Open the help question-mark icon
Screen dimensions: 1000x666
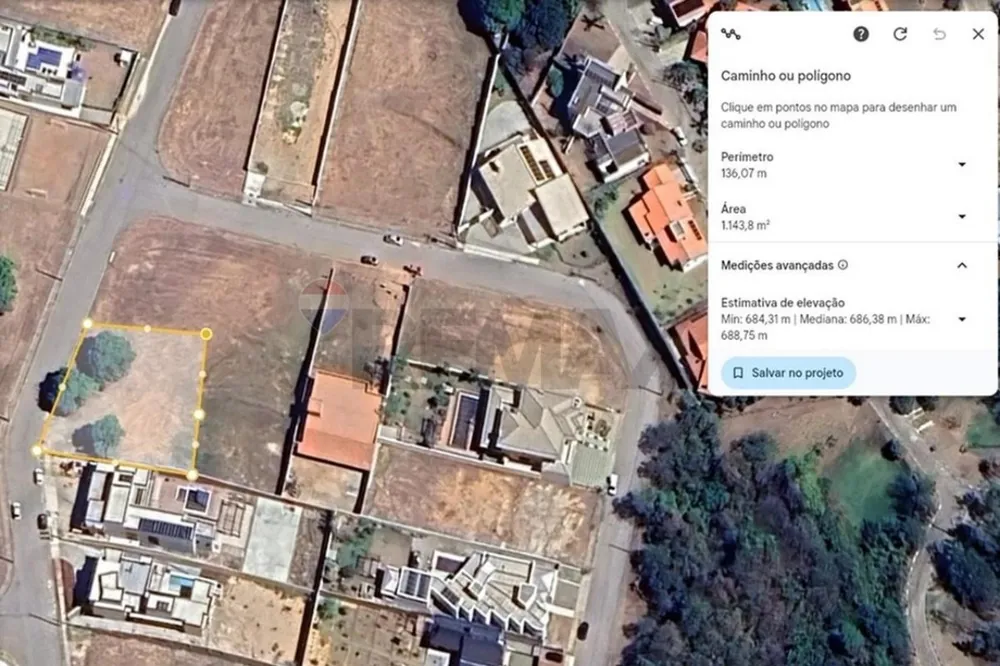click(861, 34)
